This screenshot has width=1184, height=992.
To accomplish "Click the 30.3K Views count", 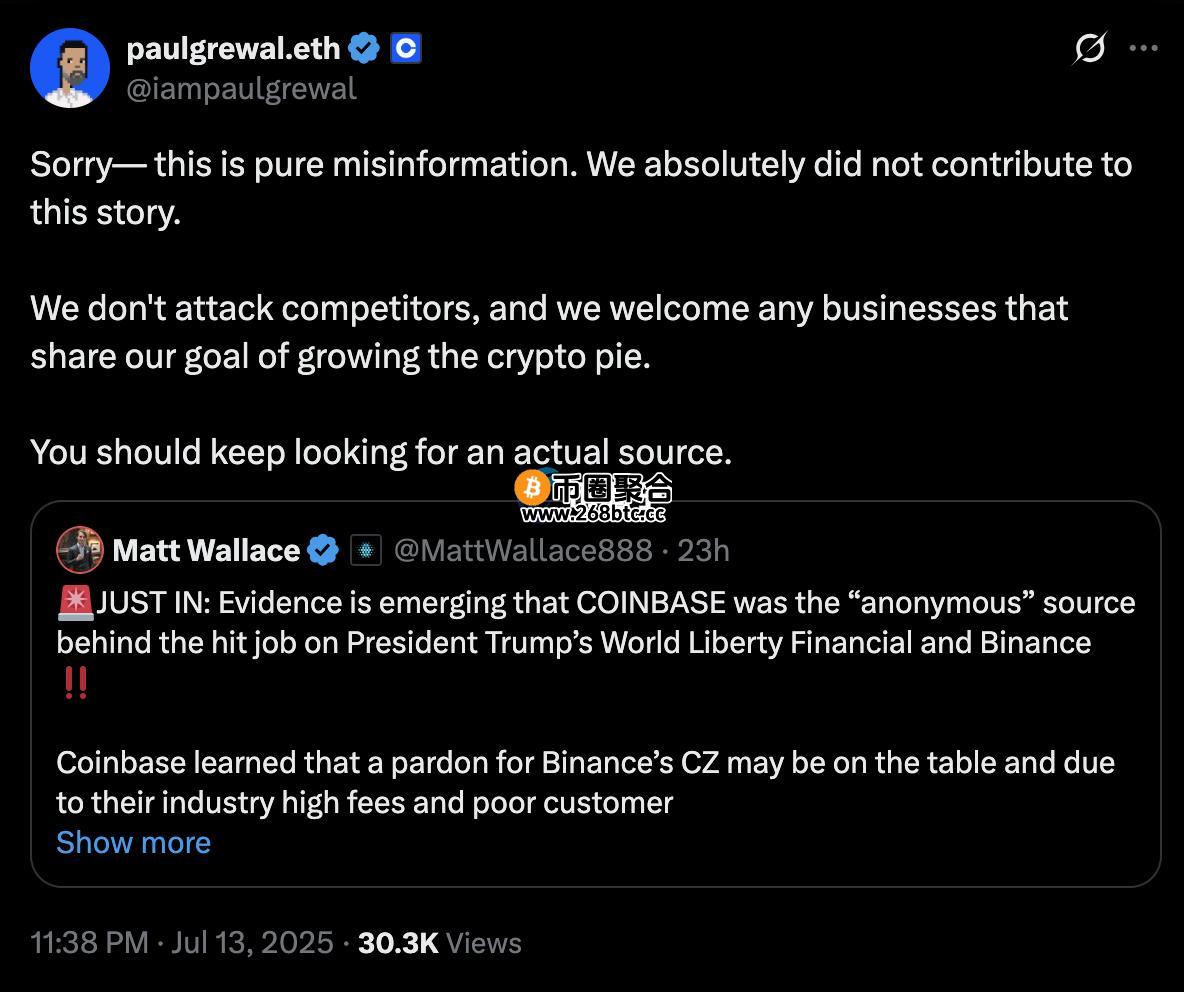I will click(x=439, y=943).
